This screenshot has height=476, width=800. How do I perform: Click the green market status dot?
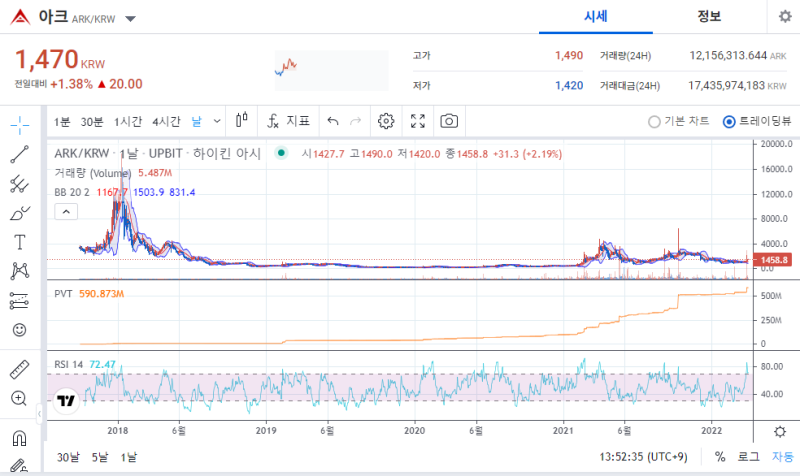[x=281, y=153]
